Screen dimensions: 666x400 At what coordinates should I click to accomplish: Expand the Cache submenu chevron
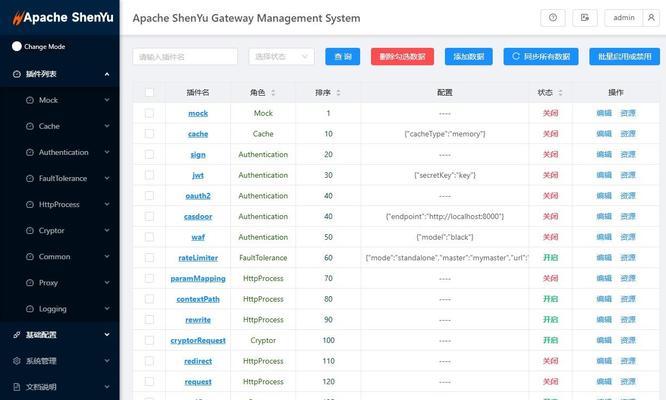coord(107,126)
